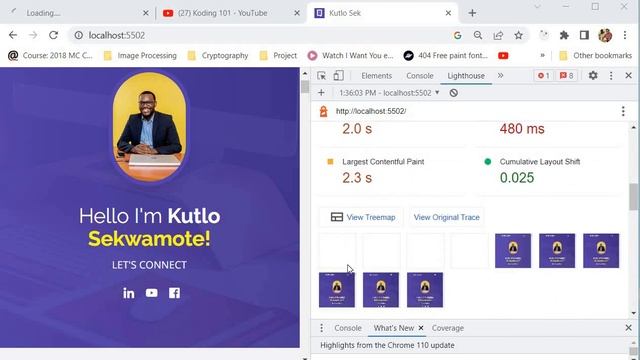
Task: Click the zoom magnifier icon in address bar
Action: [x=478, y=36]
